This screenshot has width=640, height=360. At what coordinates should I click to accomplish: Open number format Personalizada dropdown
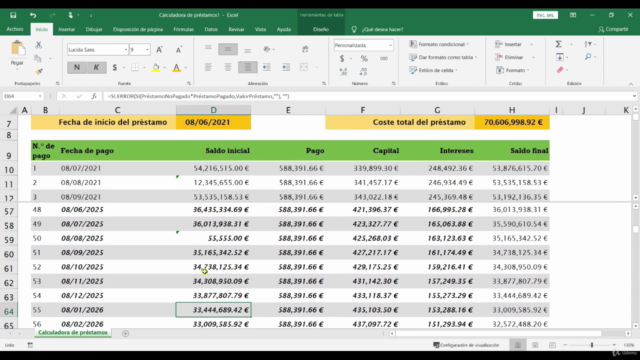(x=390, y=45)
